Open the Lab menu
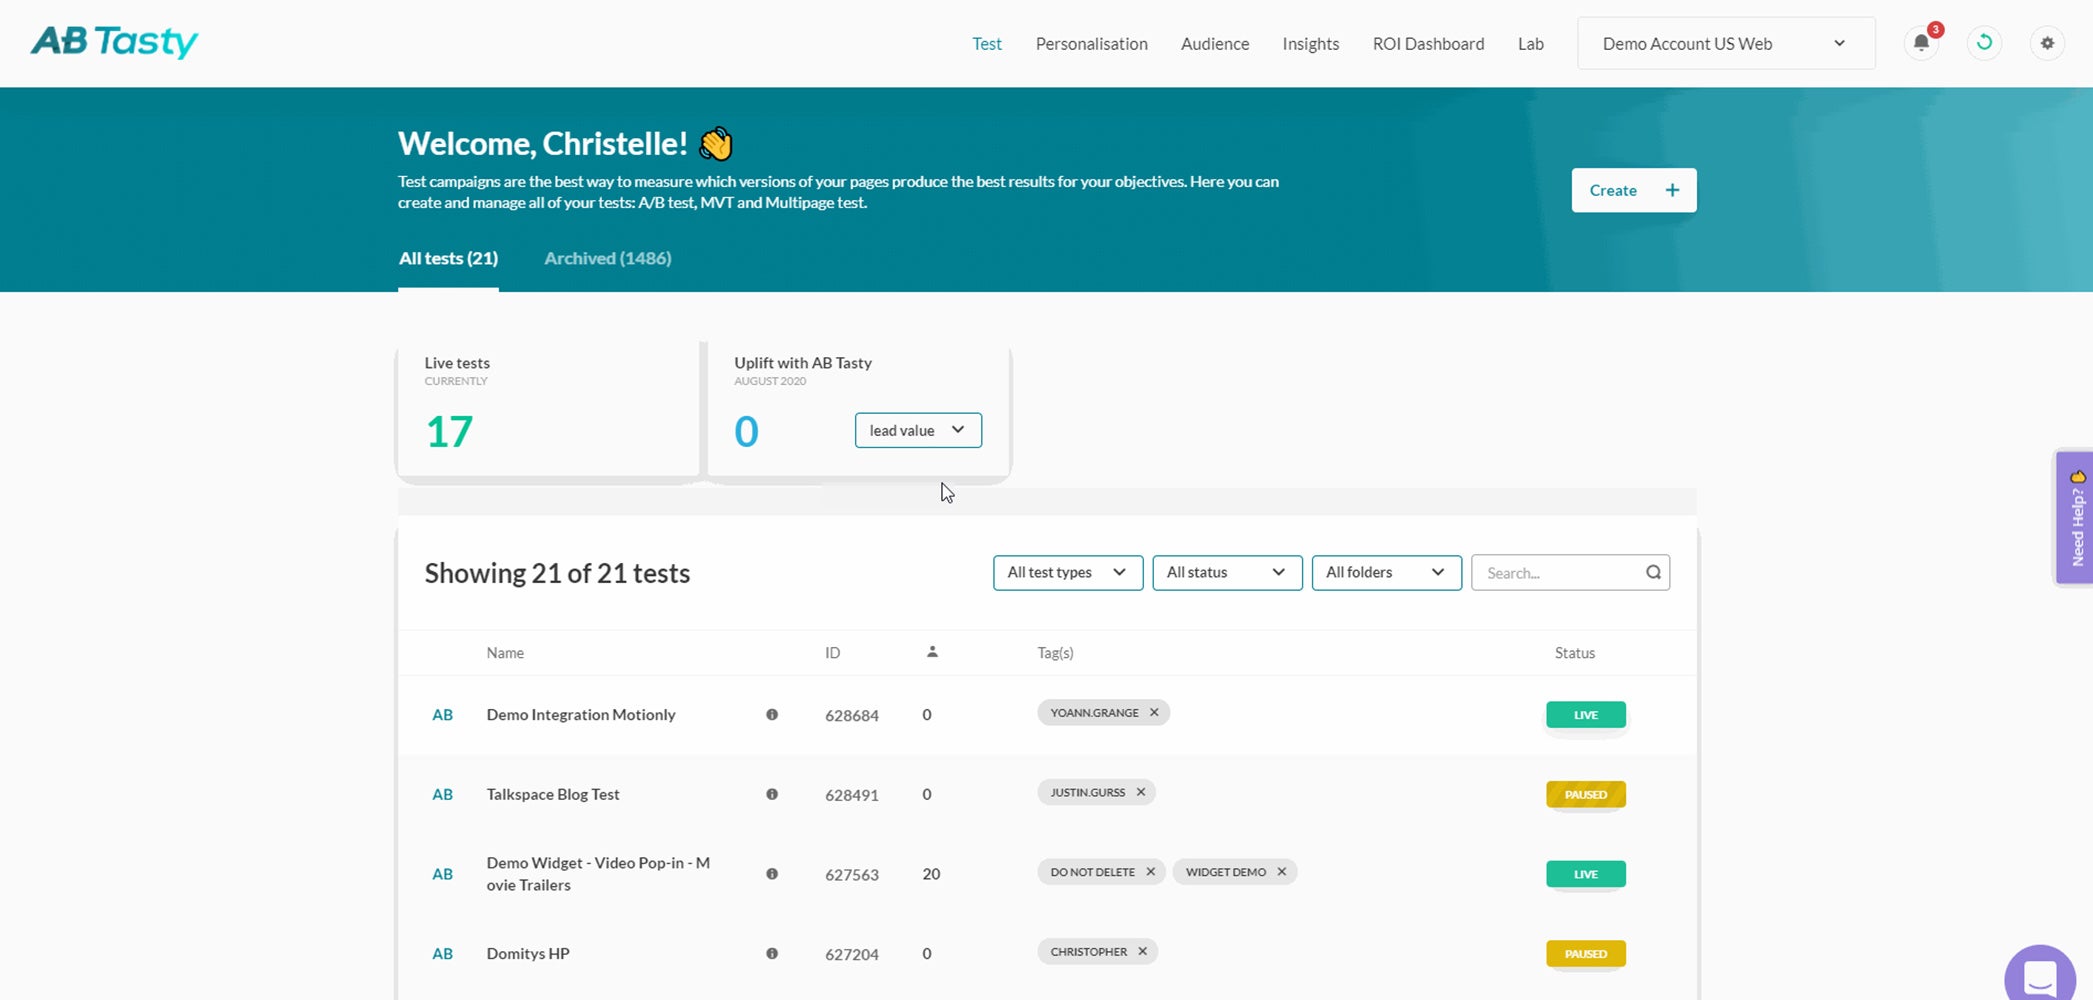Image resolution: width=2093 pixels, height=1000 pixels. point(1531,44)
